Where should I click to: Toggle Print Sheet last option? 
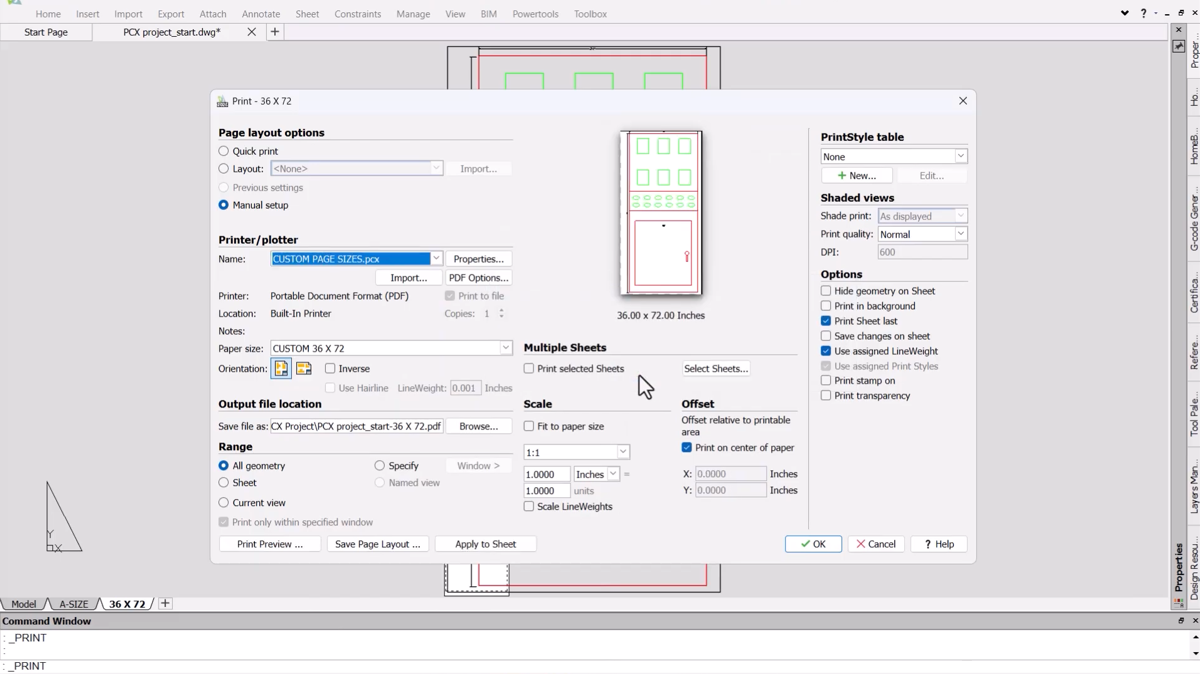(826, 322)
